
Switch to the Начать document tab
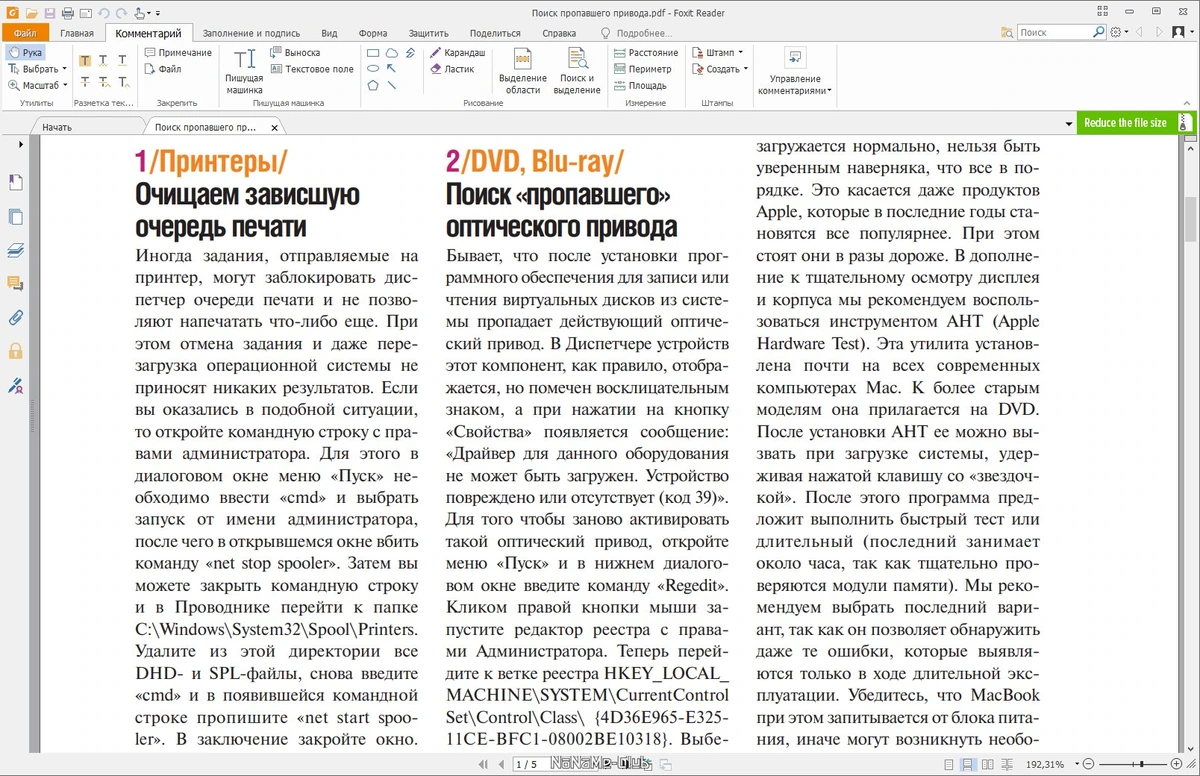[x=86, y=127]
